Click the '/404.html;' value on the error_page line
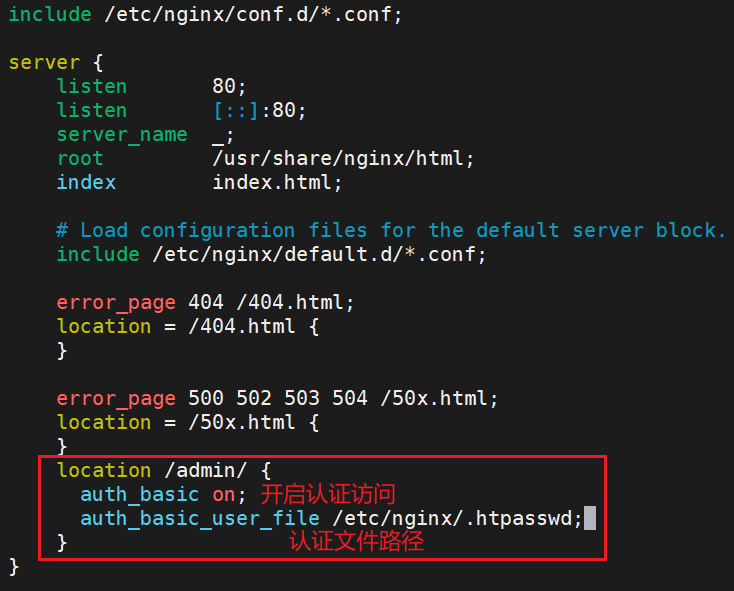 pyautogui.click(x=295, y=302)
